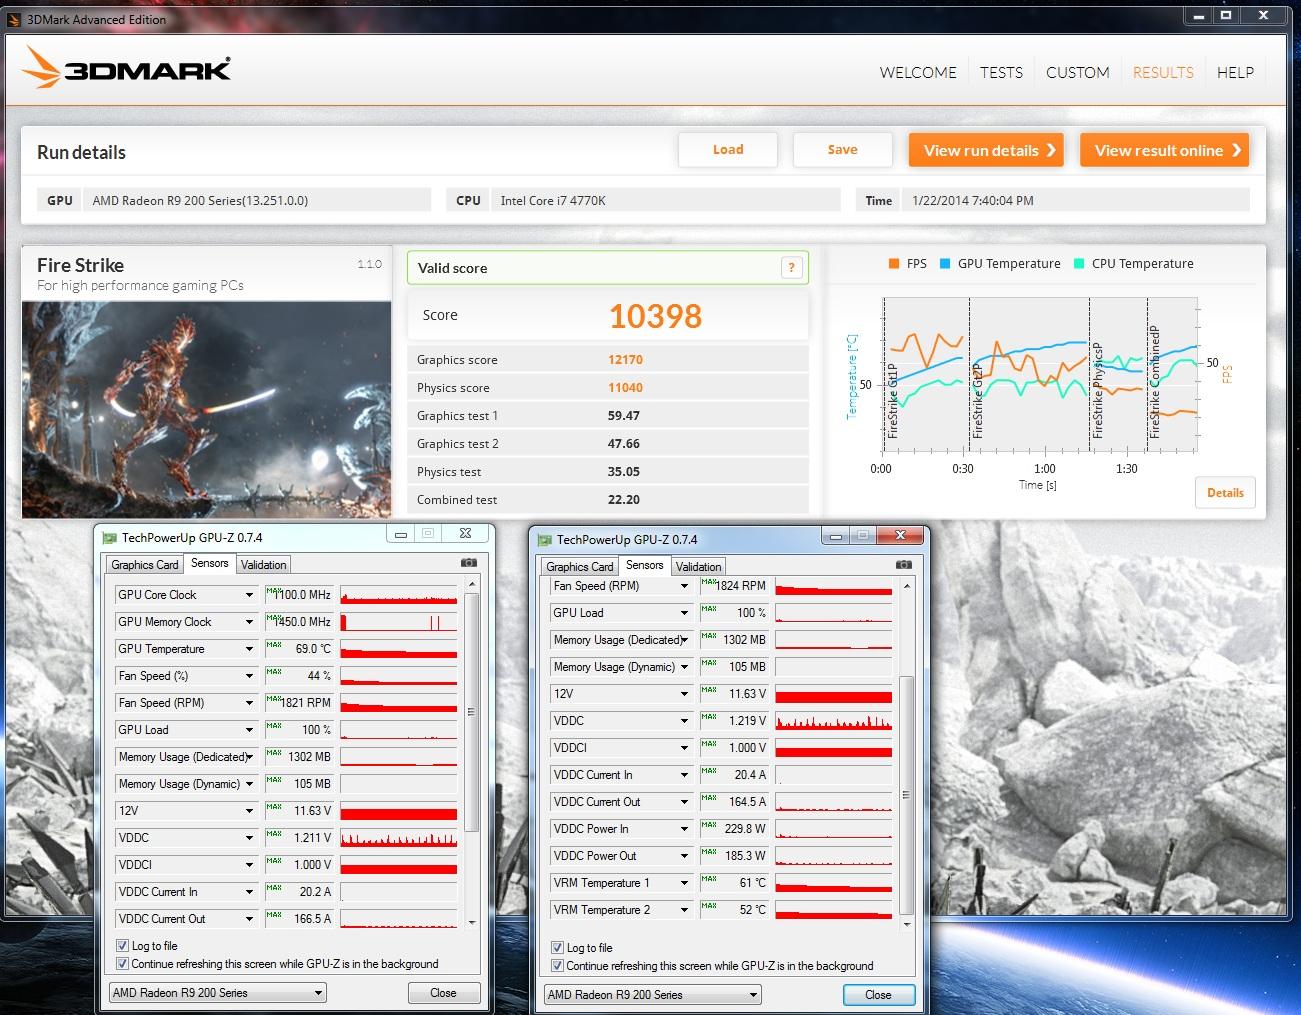Switch to Validation tab in right GPU-Z
Screen dimensions: 1301x1015
pos(699,567)
